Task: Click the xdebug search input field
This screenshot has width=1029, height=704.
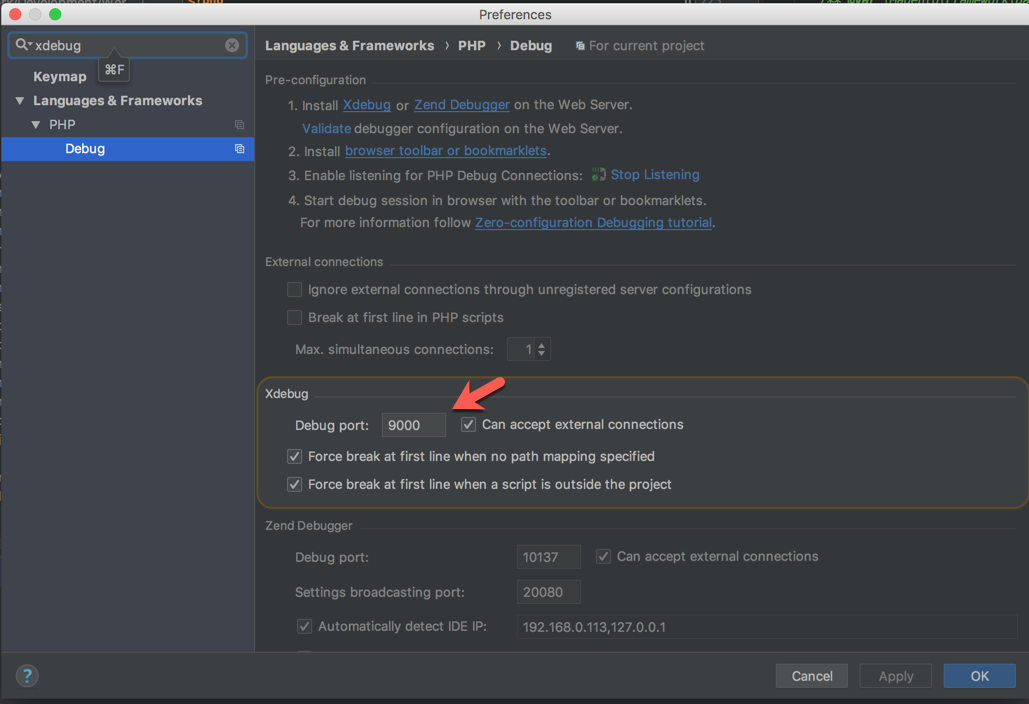Action: coord(128,45)
